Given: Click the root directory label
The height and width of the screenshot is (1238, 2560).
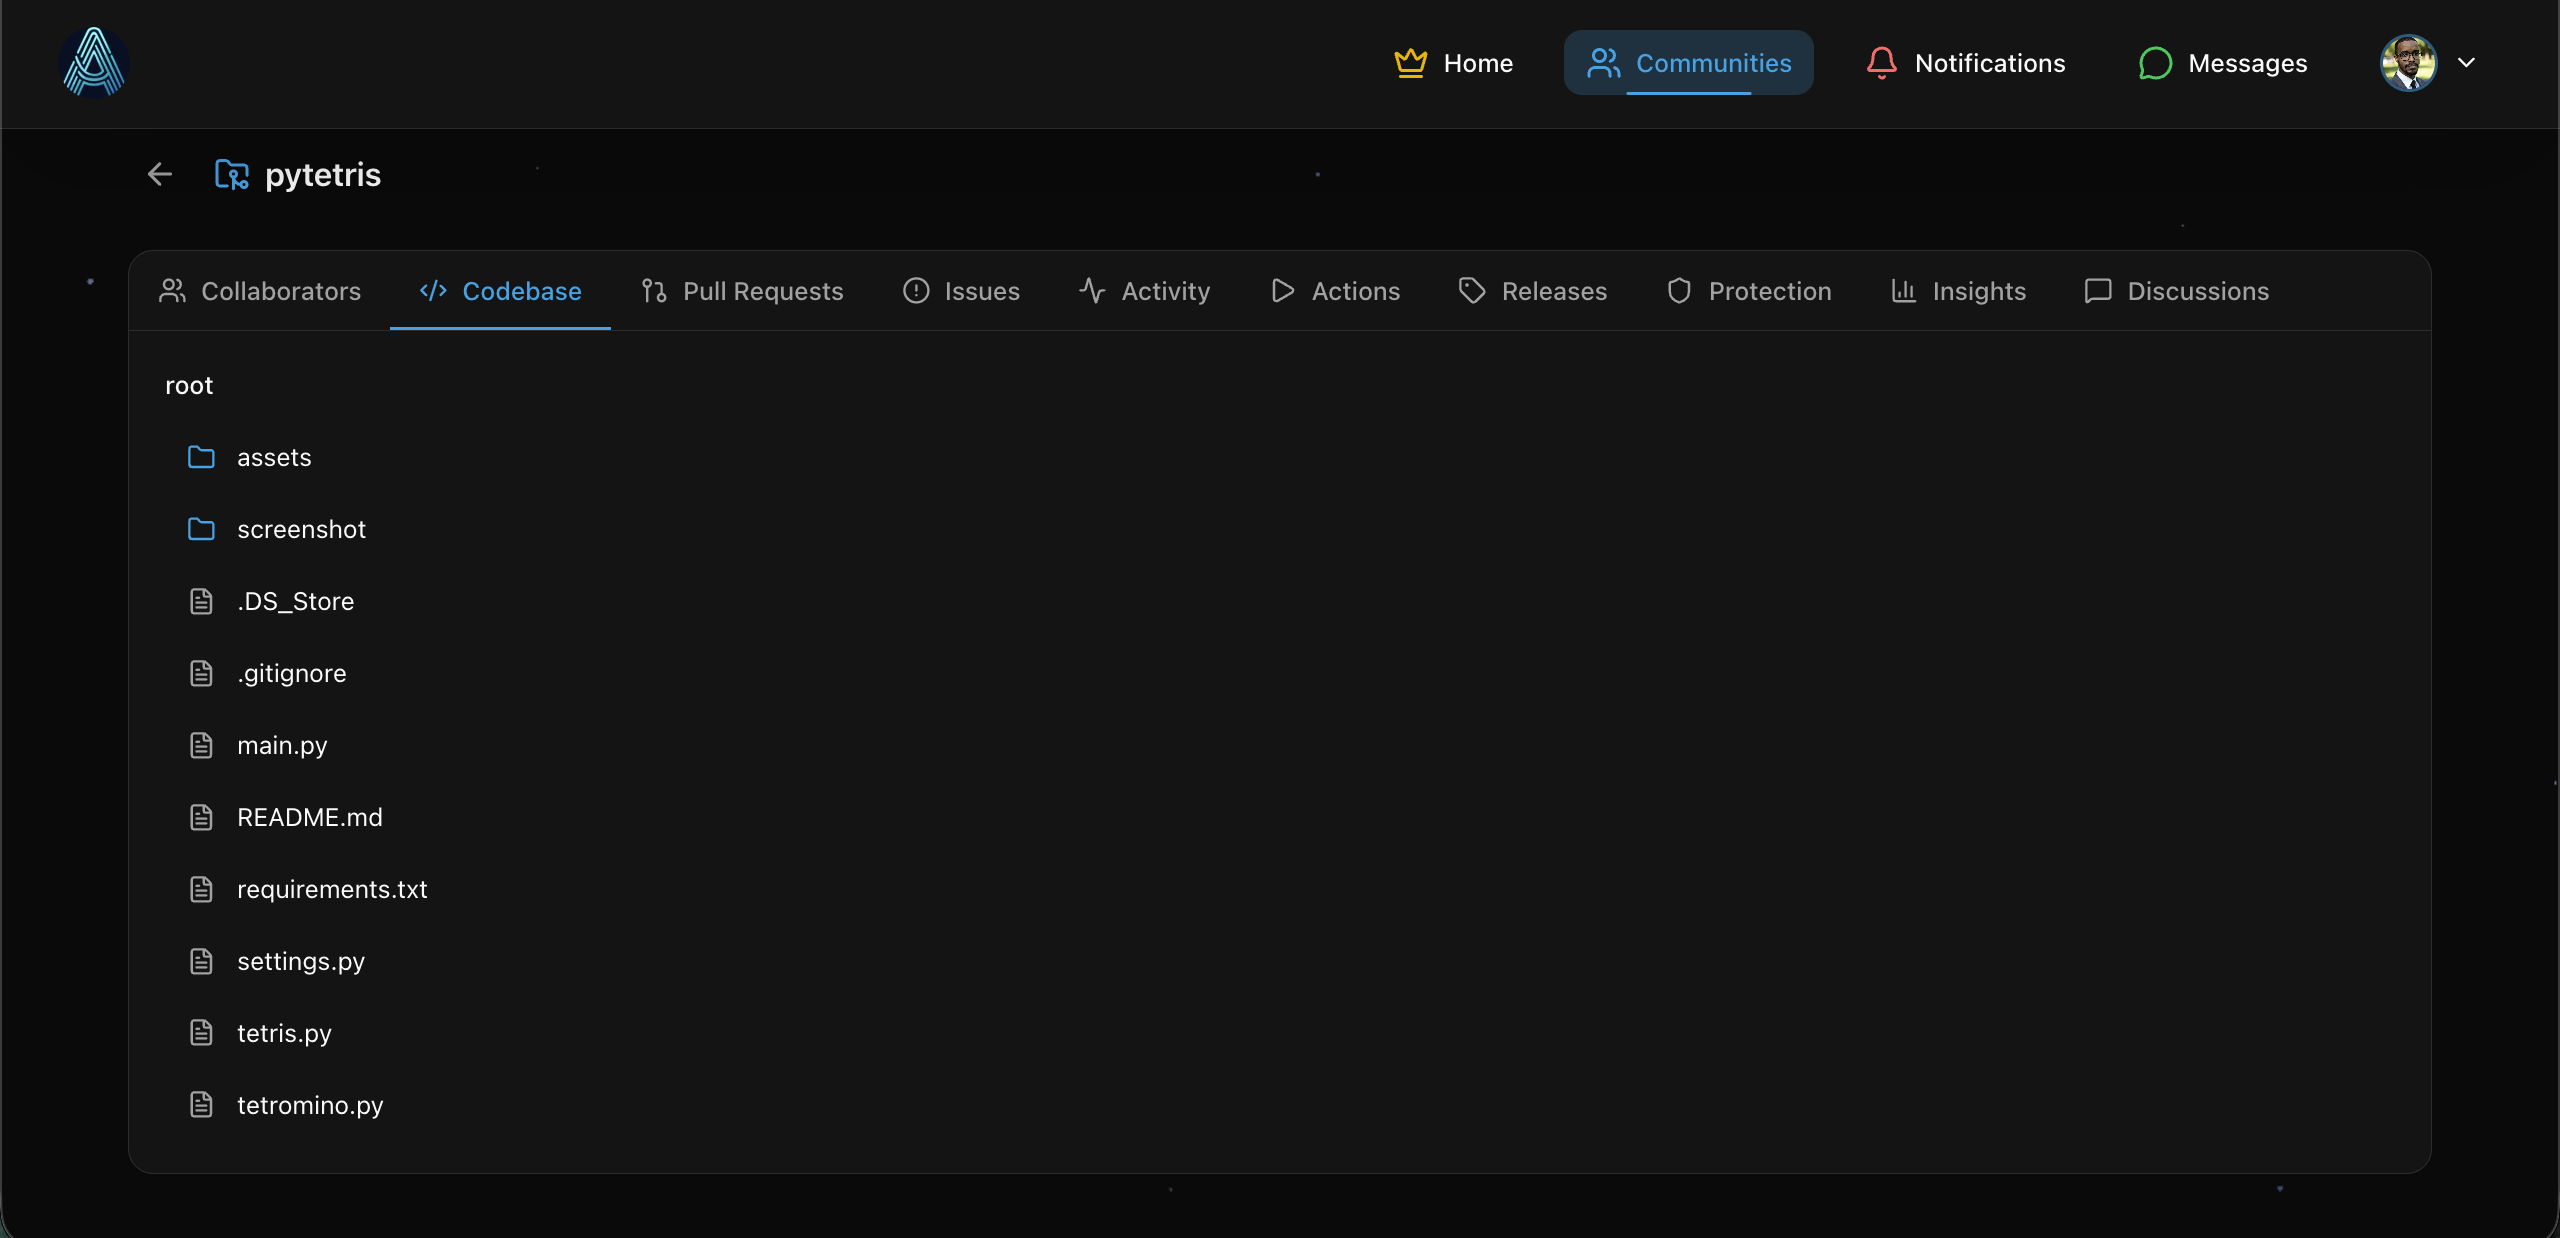Looking at the screenshot, I should pos(189,386).
